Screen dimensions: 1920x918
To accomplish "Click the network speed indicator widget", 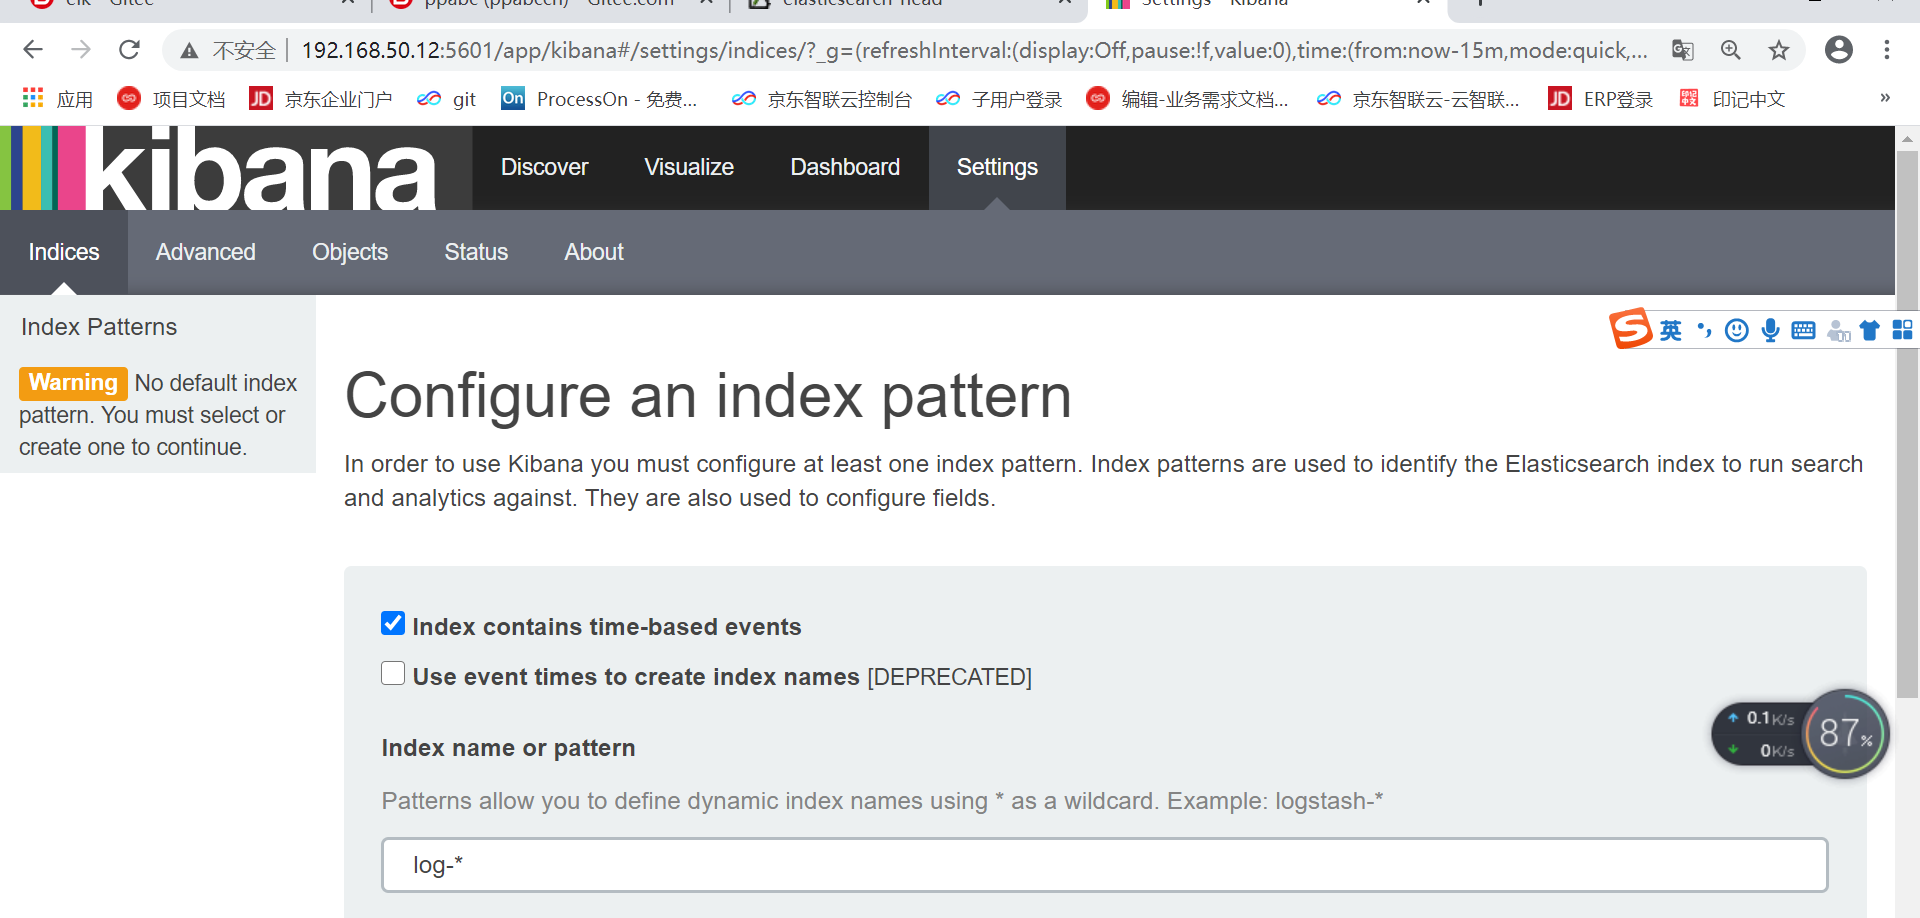I will tap(1764, 734).
